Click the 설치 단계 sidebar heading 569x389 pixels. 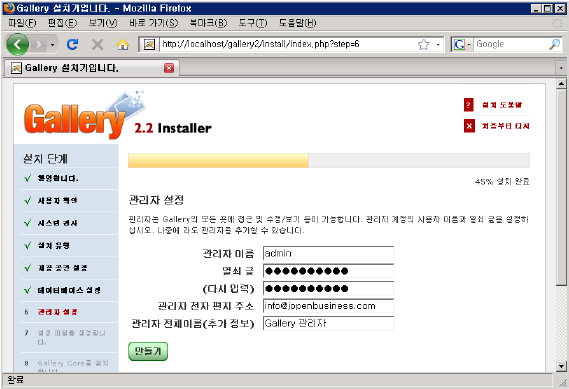click(x=45, y=159)
